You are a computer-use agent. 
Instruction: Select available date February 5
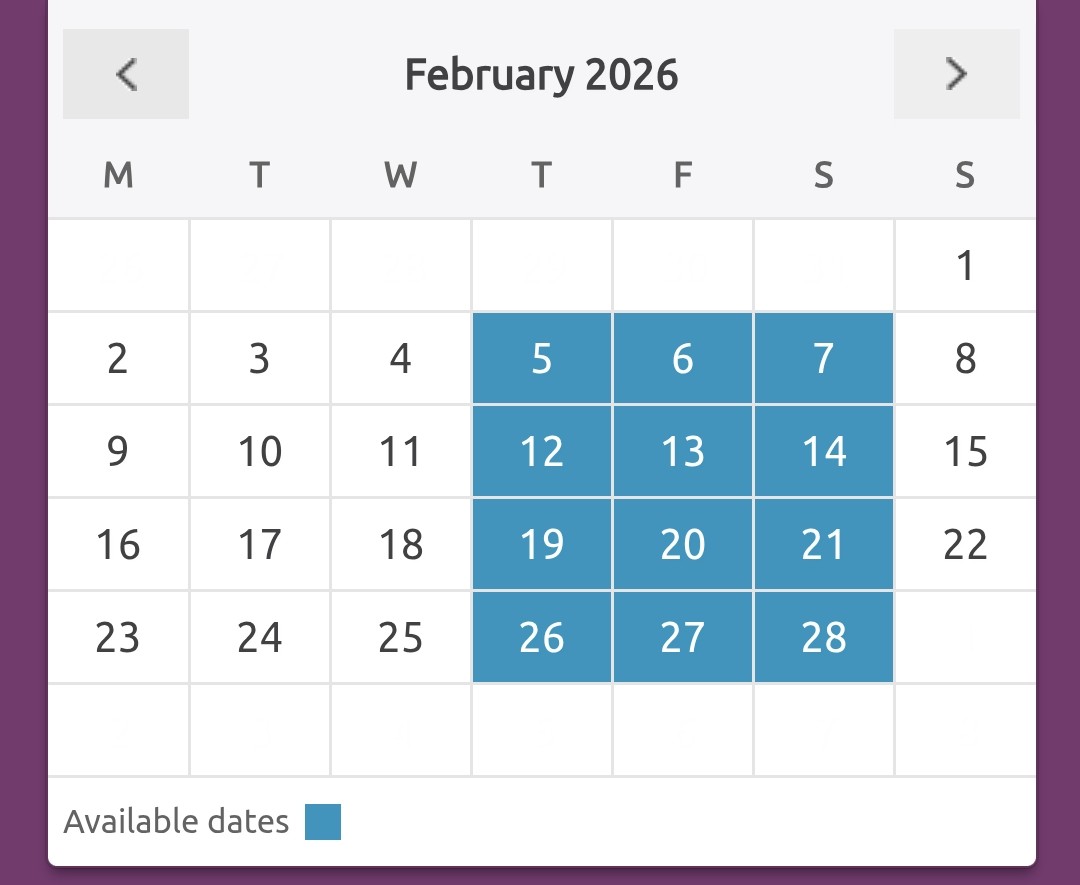point(542,358)
